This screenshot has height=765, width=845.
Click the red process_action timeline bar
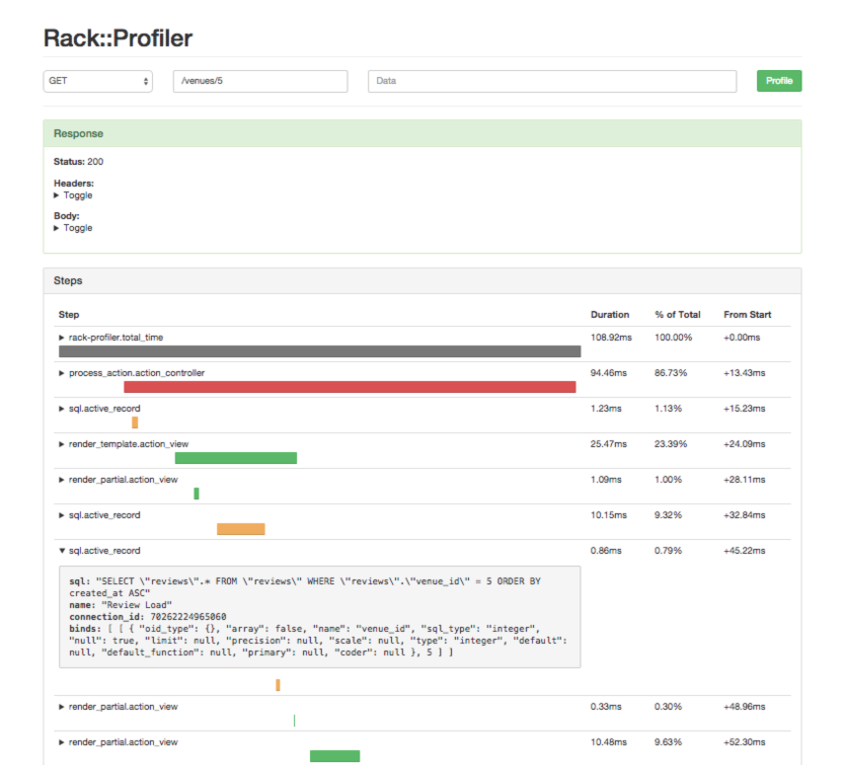350,387
